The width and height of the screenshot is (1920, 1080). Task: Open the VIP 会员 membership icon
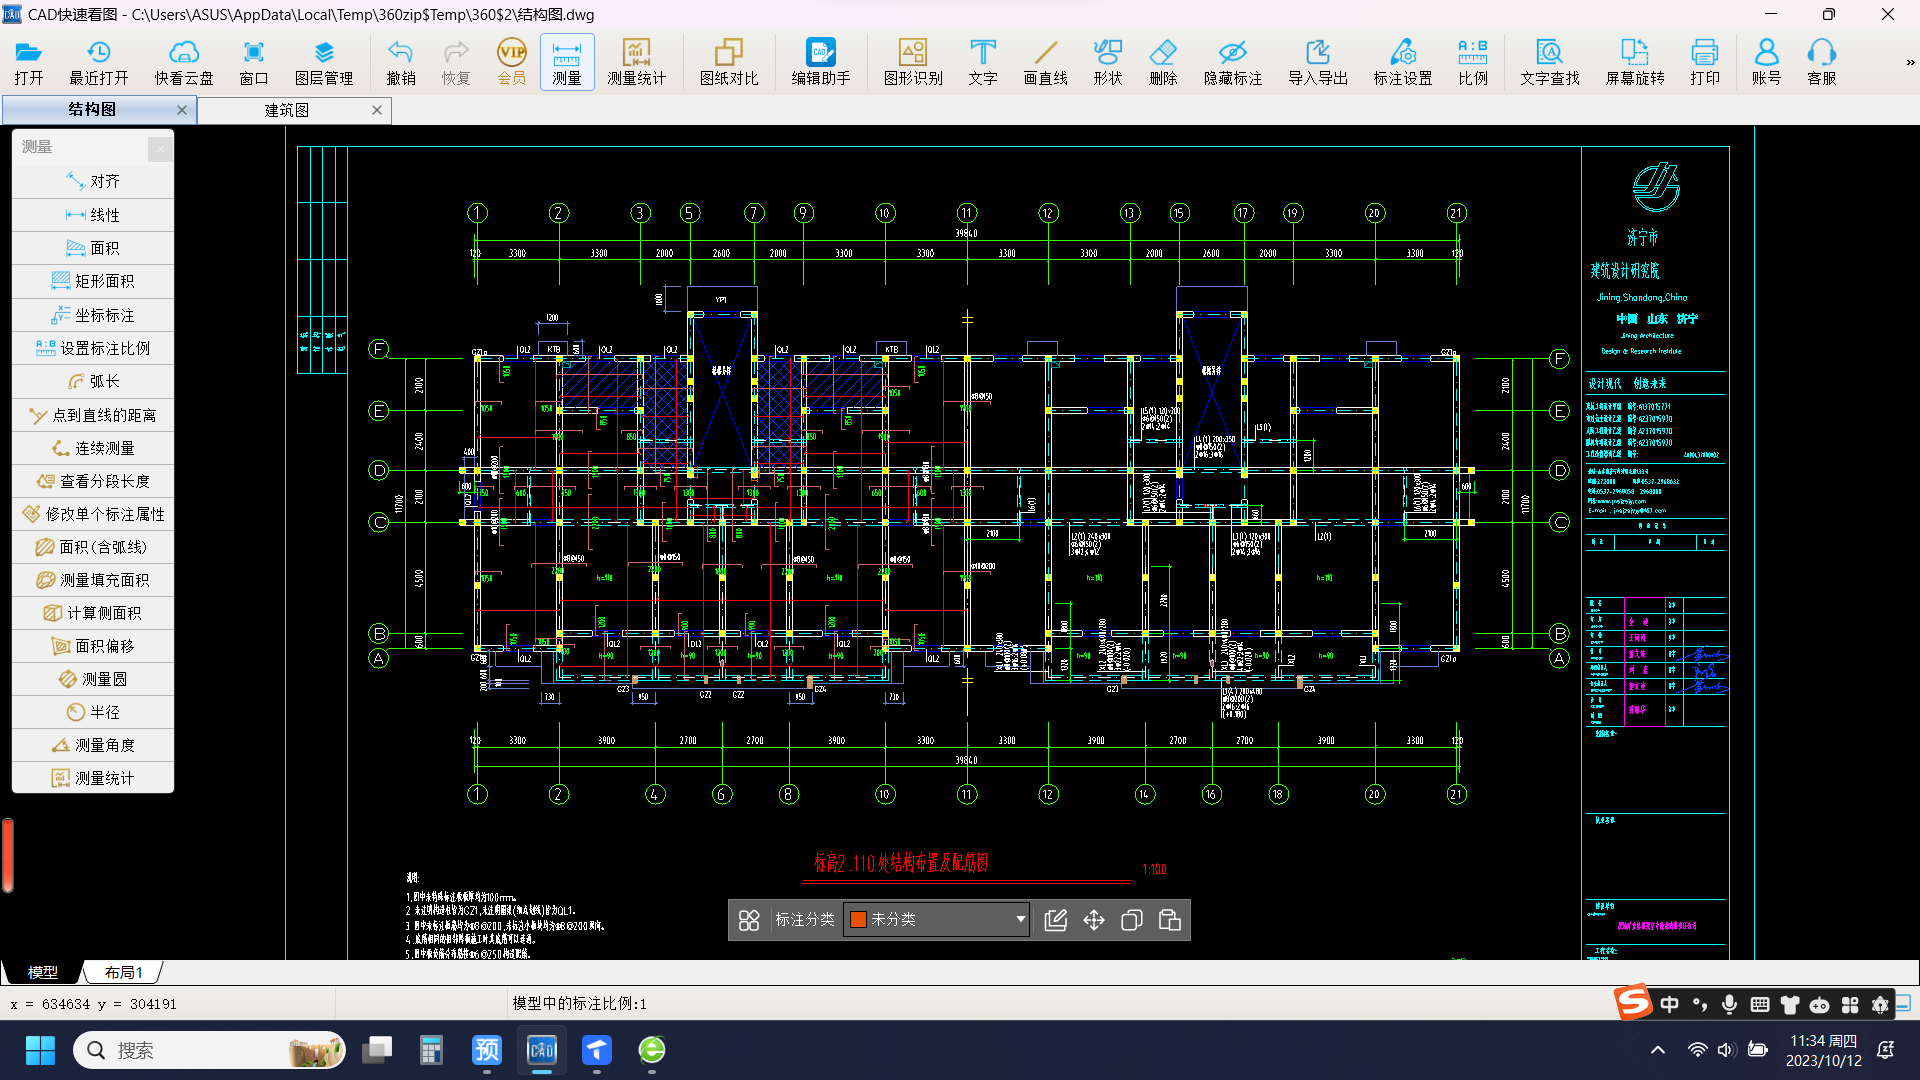point(512,62)
